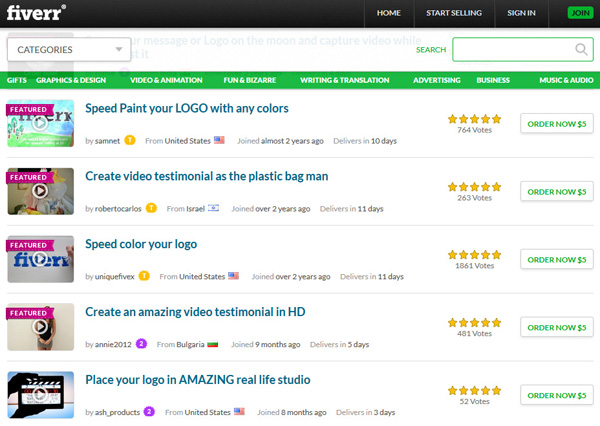Order the Speed Paint your LOGO gig
The image size is (600, 426).
(x=557, y=124)
